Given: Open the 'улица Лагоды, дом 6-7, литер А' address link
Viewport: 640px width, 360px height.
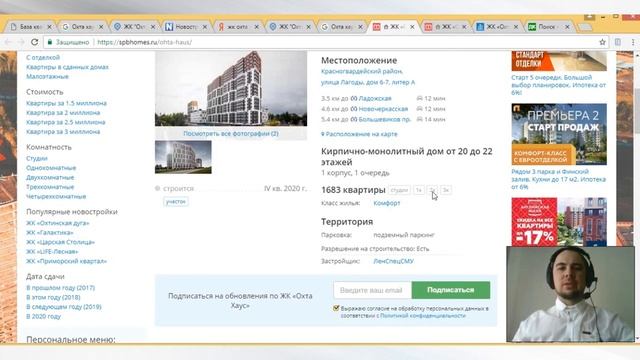Looking at the screenshot, I should click(368, 82).
